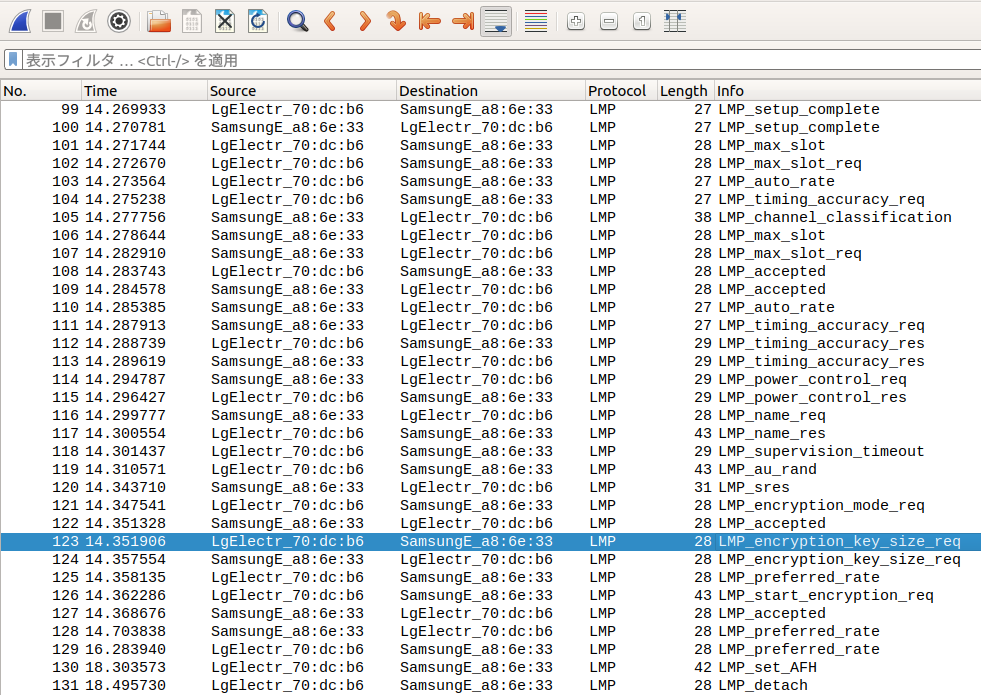Image resolution: width=981 pixels, height=695 pixels.
Task: Select packet 130 LMP_set_AFH
Action: tap(490, 668)
